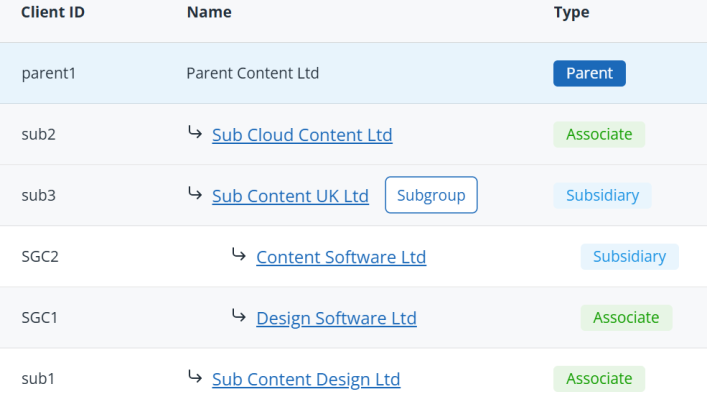Click the Associate badge in SGC1 row

point(626,317)
